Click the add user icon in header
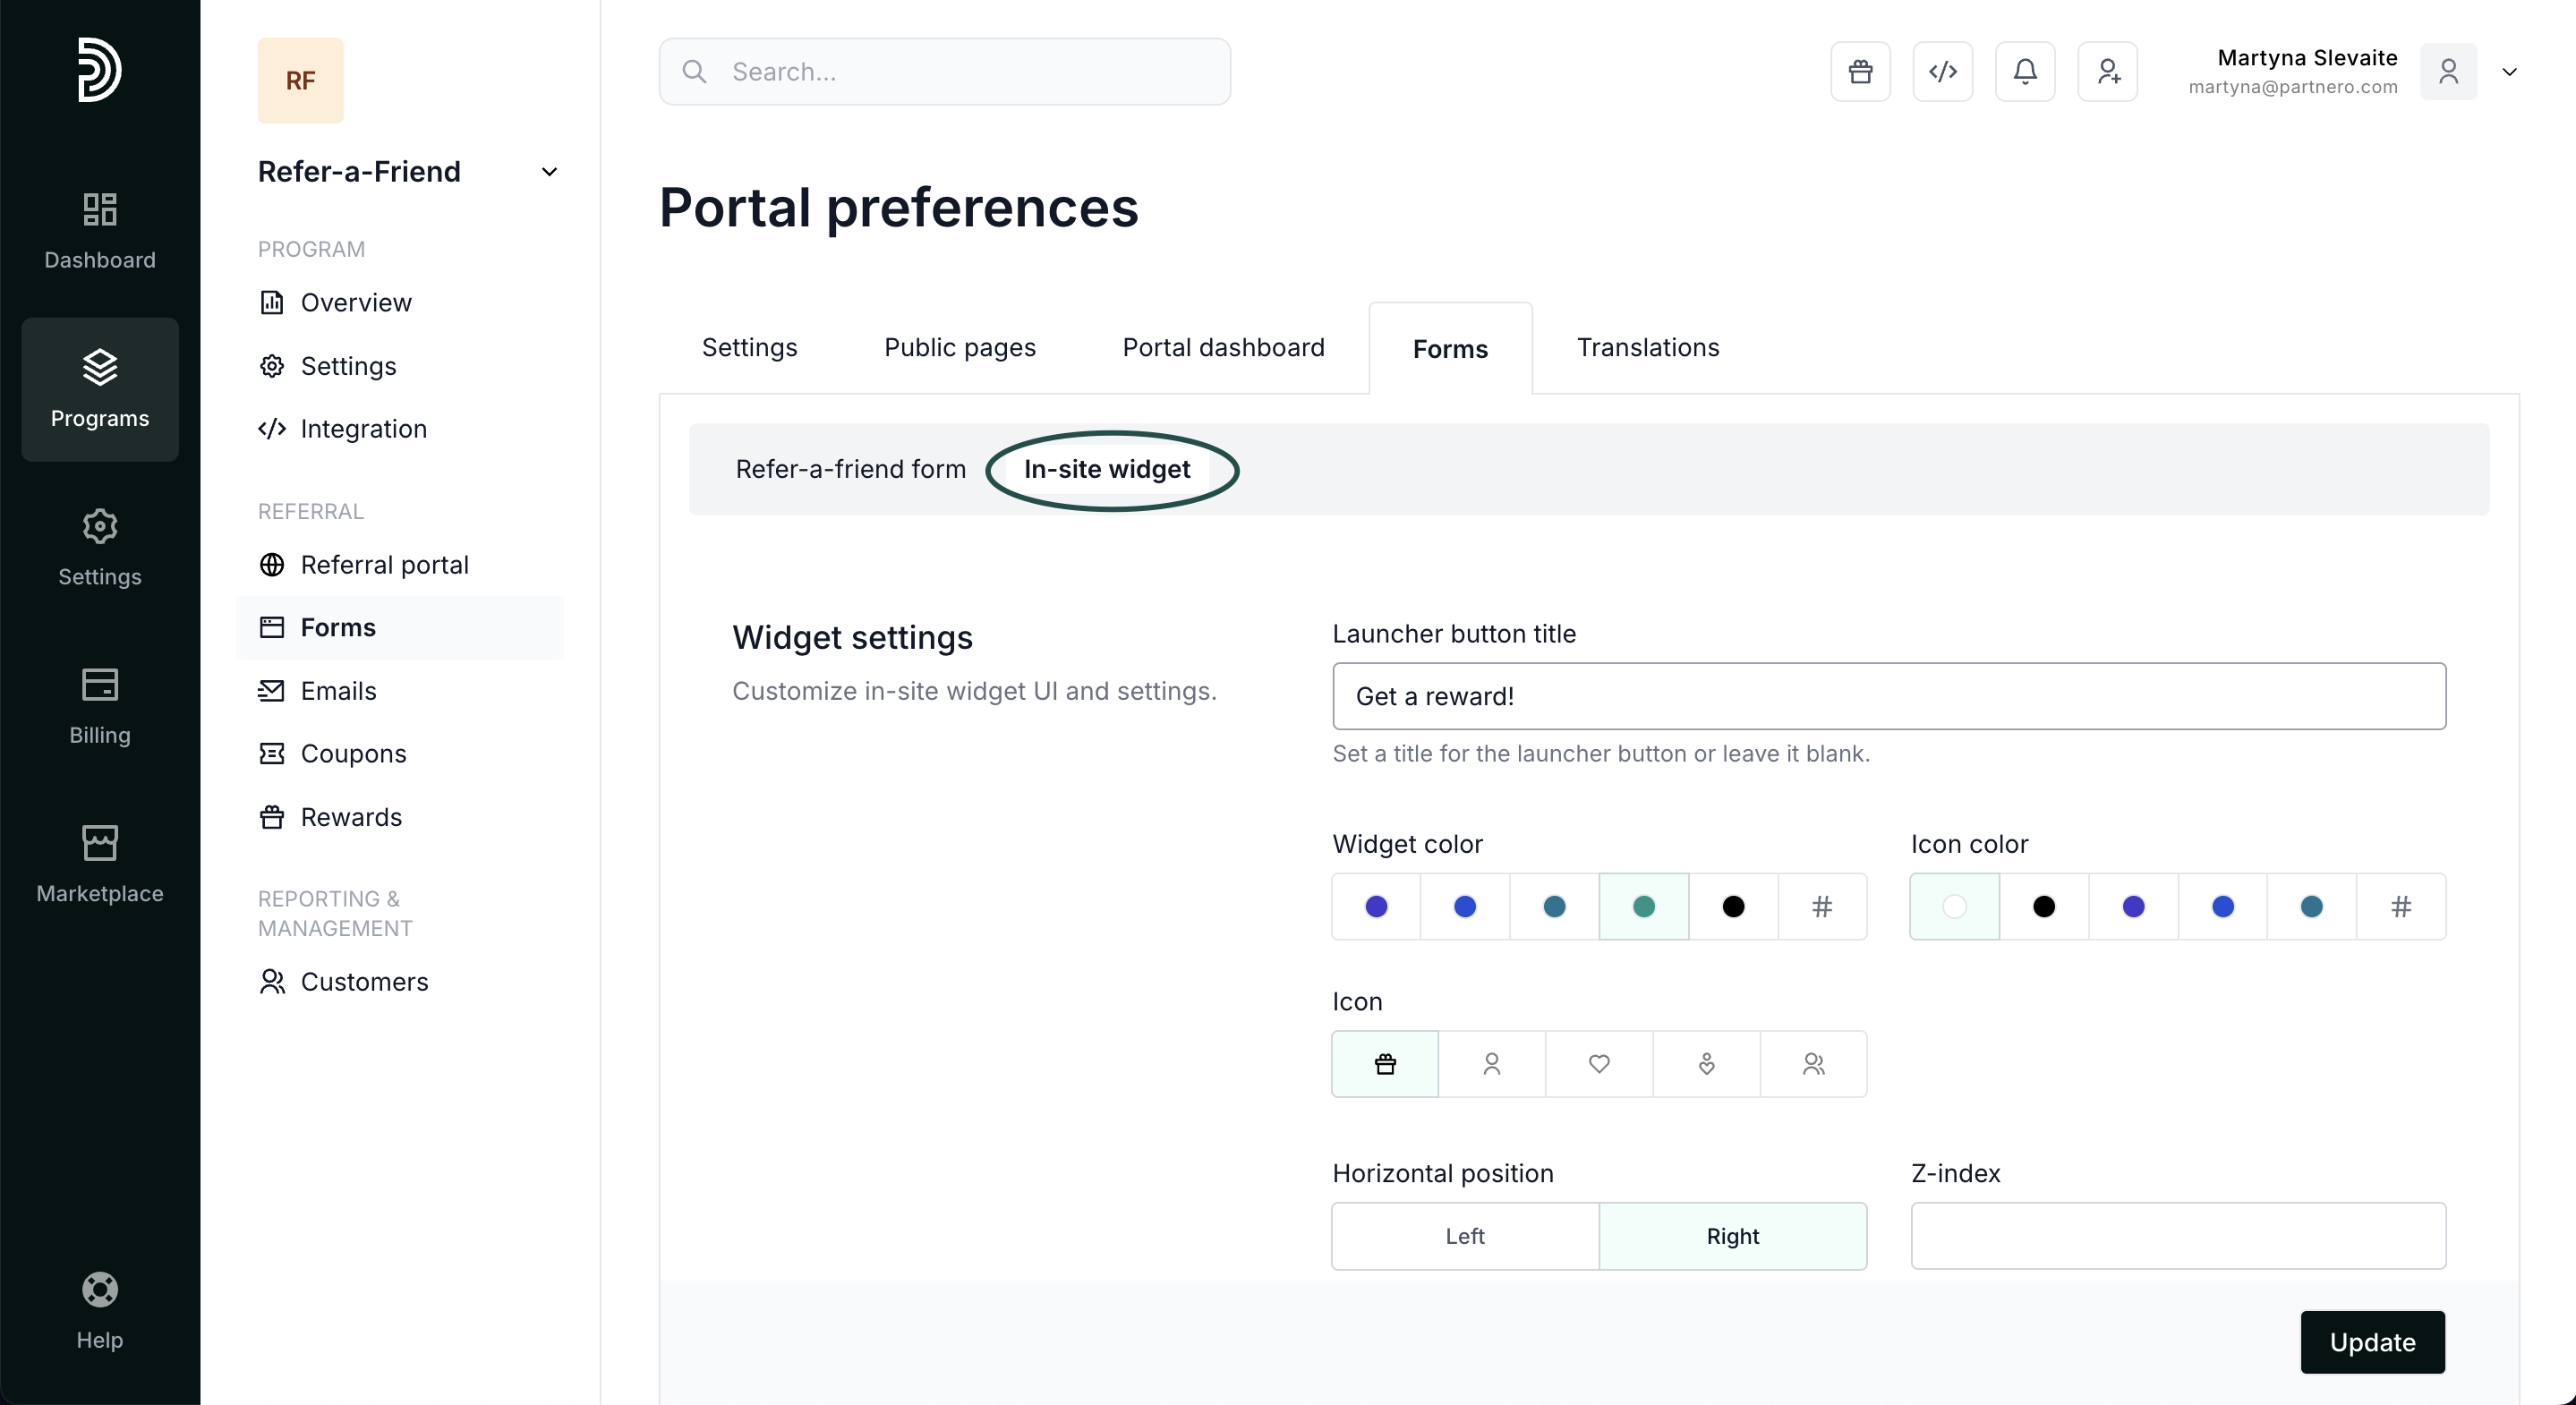 coord(2107,71)
